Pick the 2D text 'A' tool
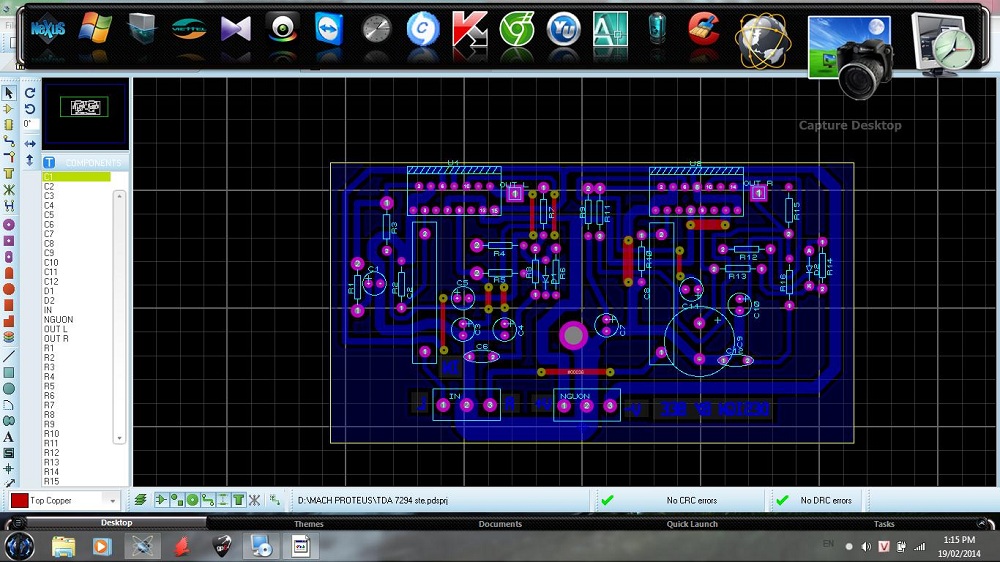 point(9,436)
